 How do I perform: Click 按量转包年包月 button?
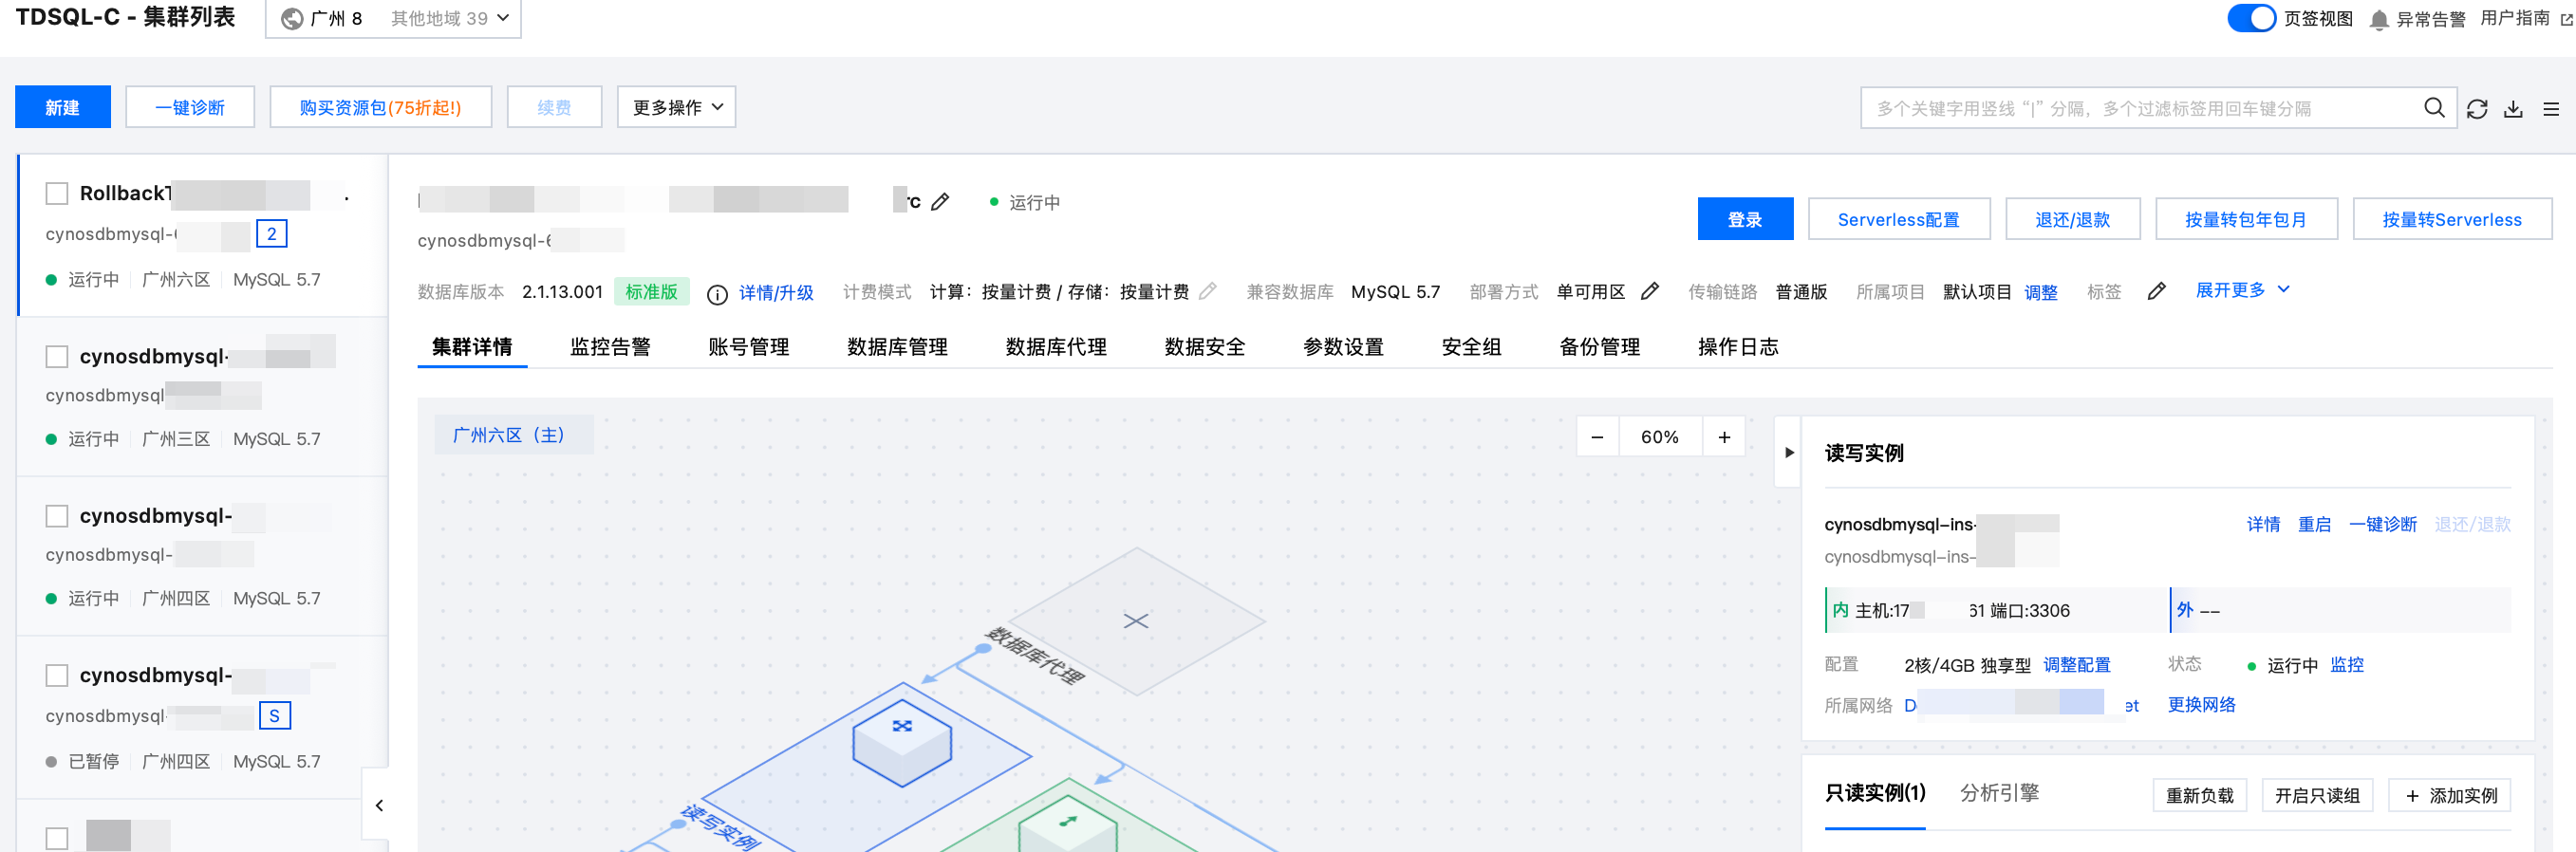tap(2246, 219)
